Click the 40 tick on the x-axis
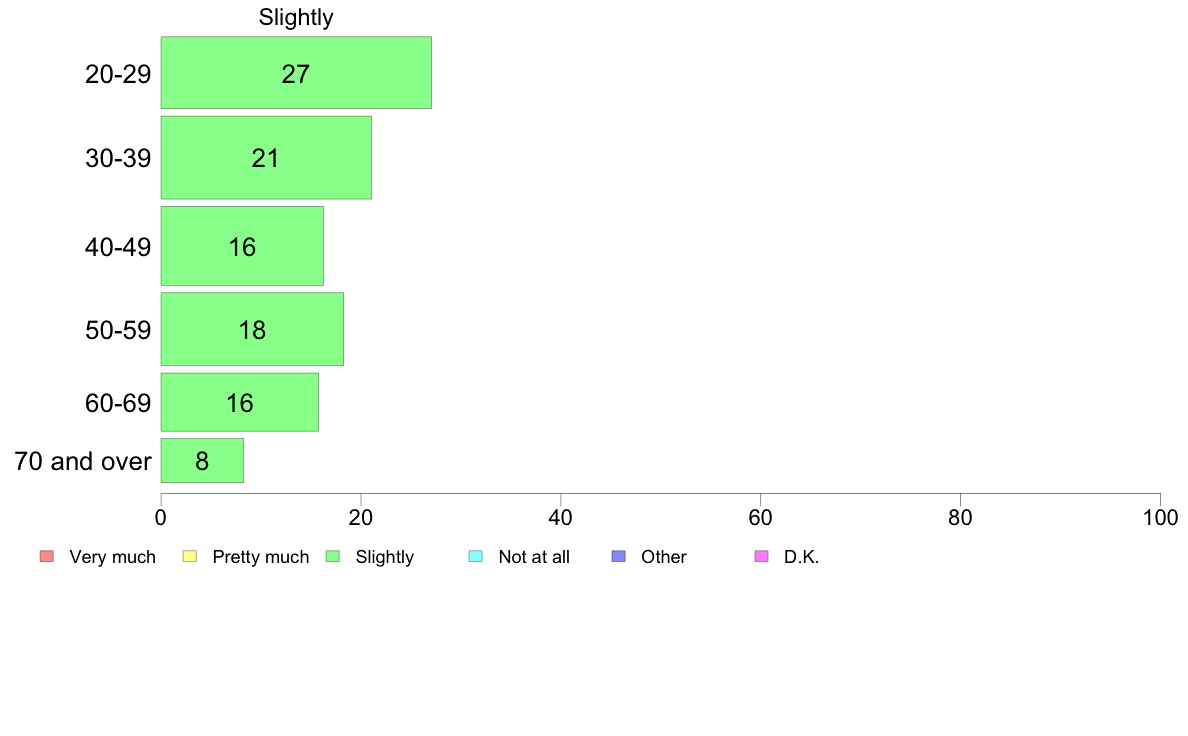Image resolution: width=1188 pixels, height=736 pixels. tap(561, 518)
